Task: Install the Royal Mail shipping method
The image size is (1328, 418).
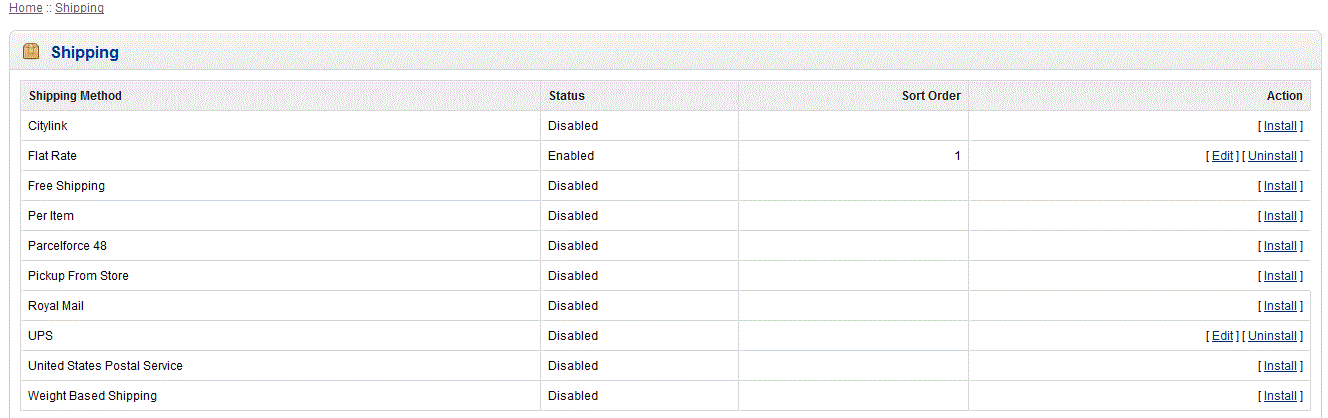Action: (x=1280, y=306)
